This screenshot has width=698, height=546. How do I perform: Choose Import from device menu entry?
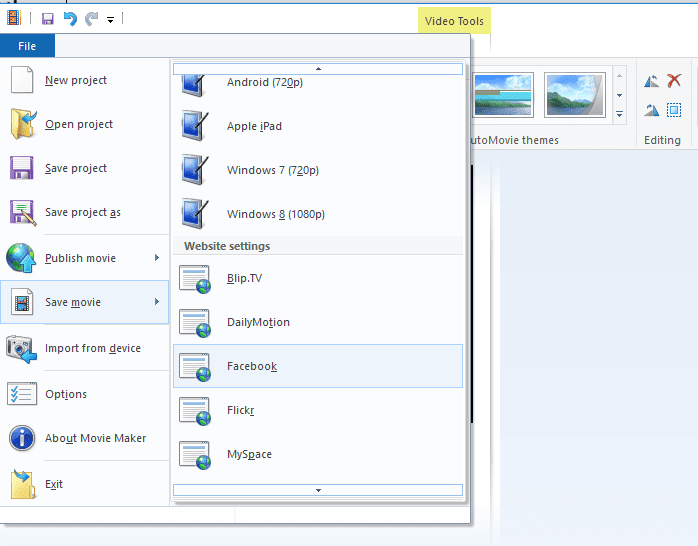[85, 348]
